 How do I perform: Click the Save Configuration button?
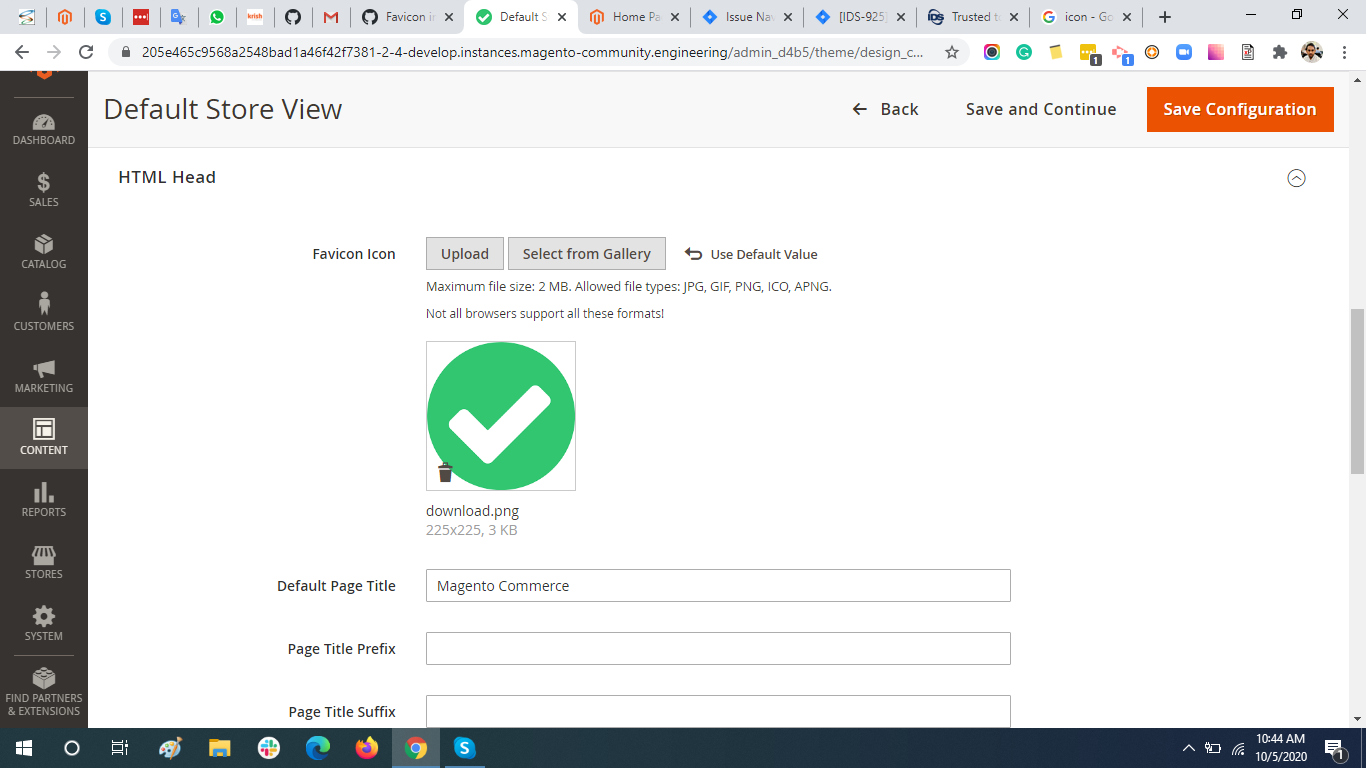point(1239,109)
